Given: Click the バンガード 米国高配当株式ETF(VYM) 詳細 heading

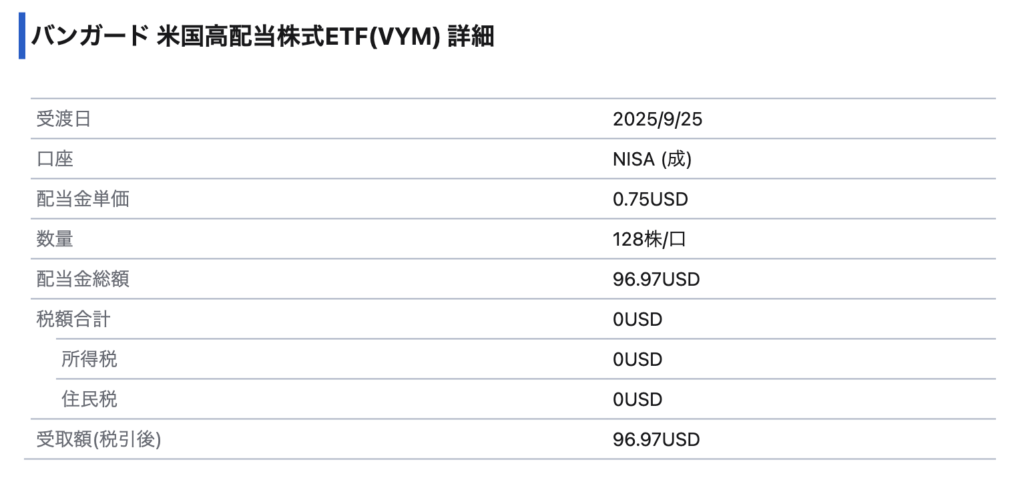Looking at the screenshot, I should (262, 37).
